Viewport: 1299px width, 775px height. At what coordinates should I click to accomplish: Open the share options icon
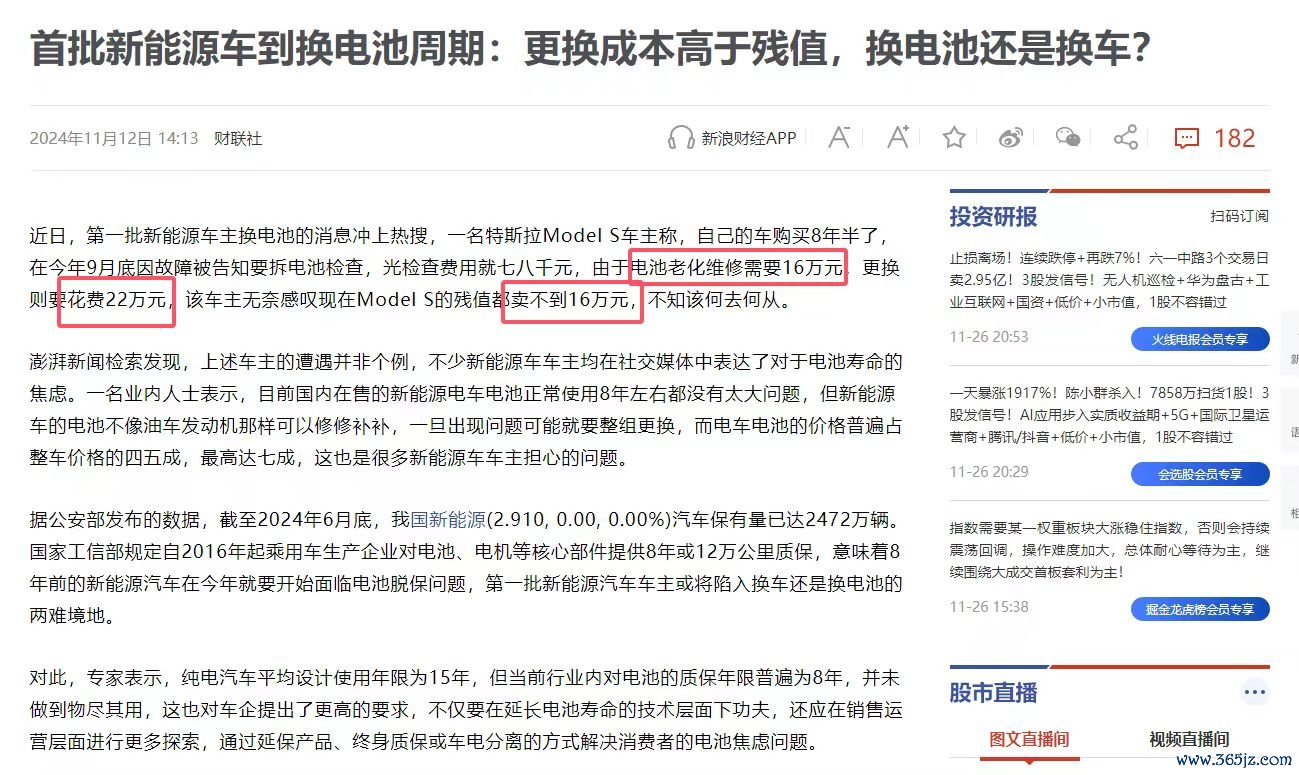(x=1126, y=137)
